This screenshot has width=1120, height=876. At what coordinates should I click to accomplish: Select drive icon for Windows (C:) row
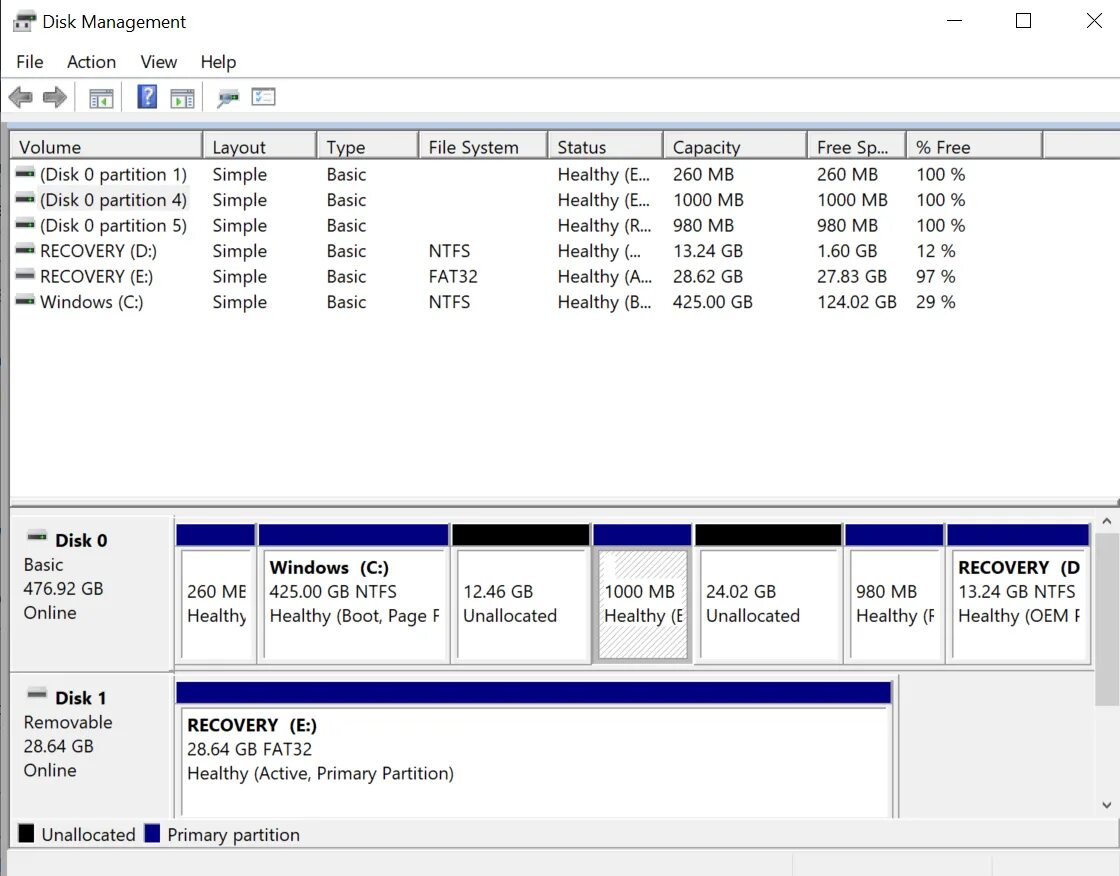point(25,302)
